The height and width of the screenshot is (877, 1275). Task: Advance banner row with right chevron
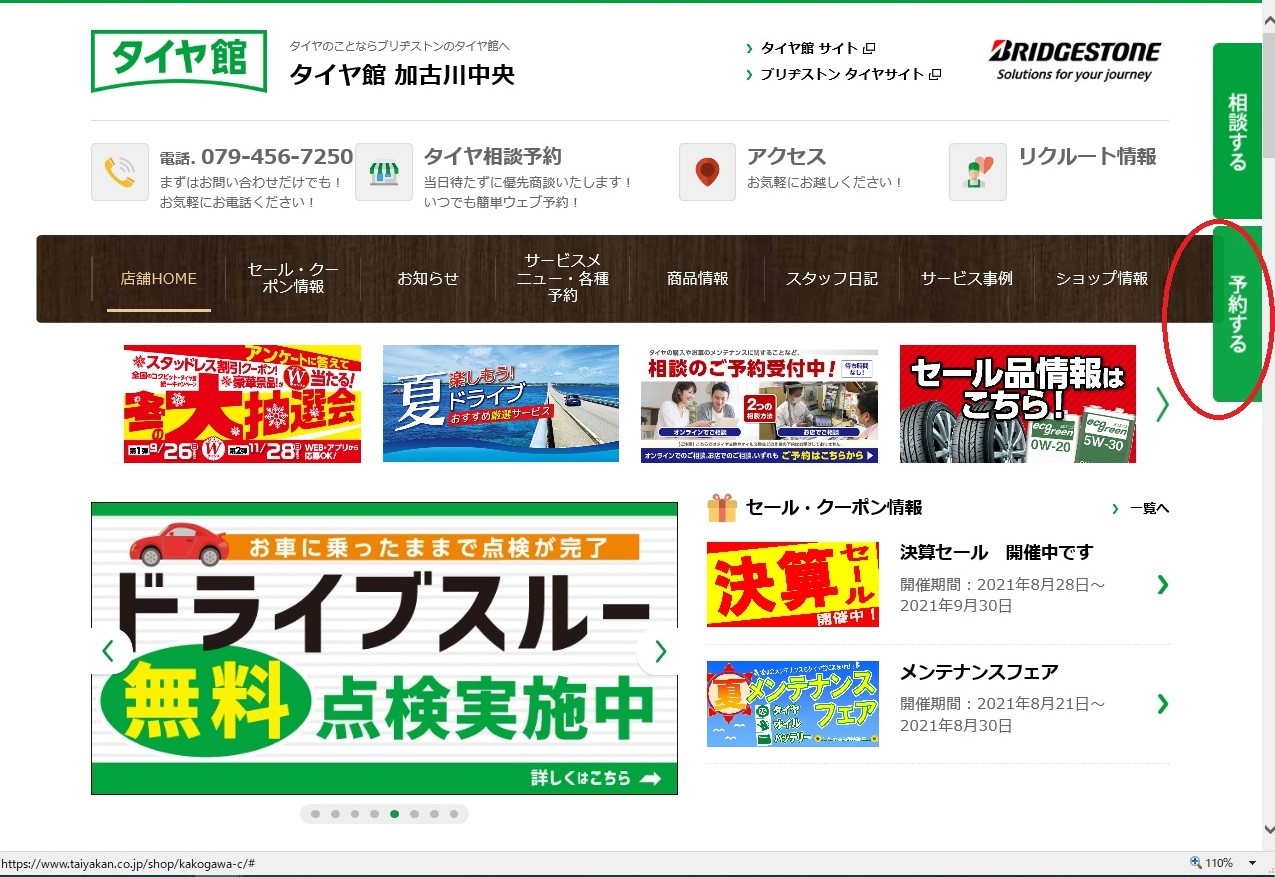pyautogui.click(x=1162, y=404)
